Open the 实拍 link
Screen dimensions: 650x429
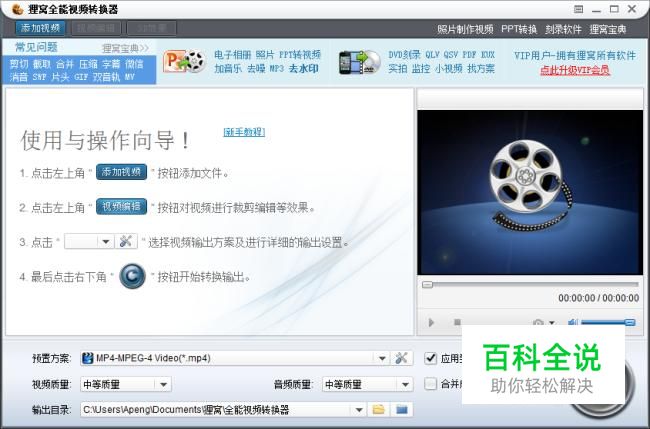pos(398,68)
